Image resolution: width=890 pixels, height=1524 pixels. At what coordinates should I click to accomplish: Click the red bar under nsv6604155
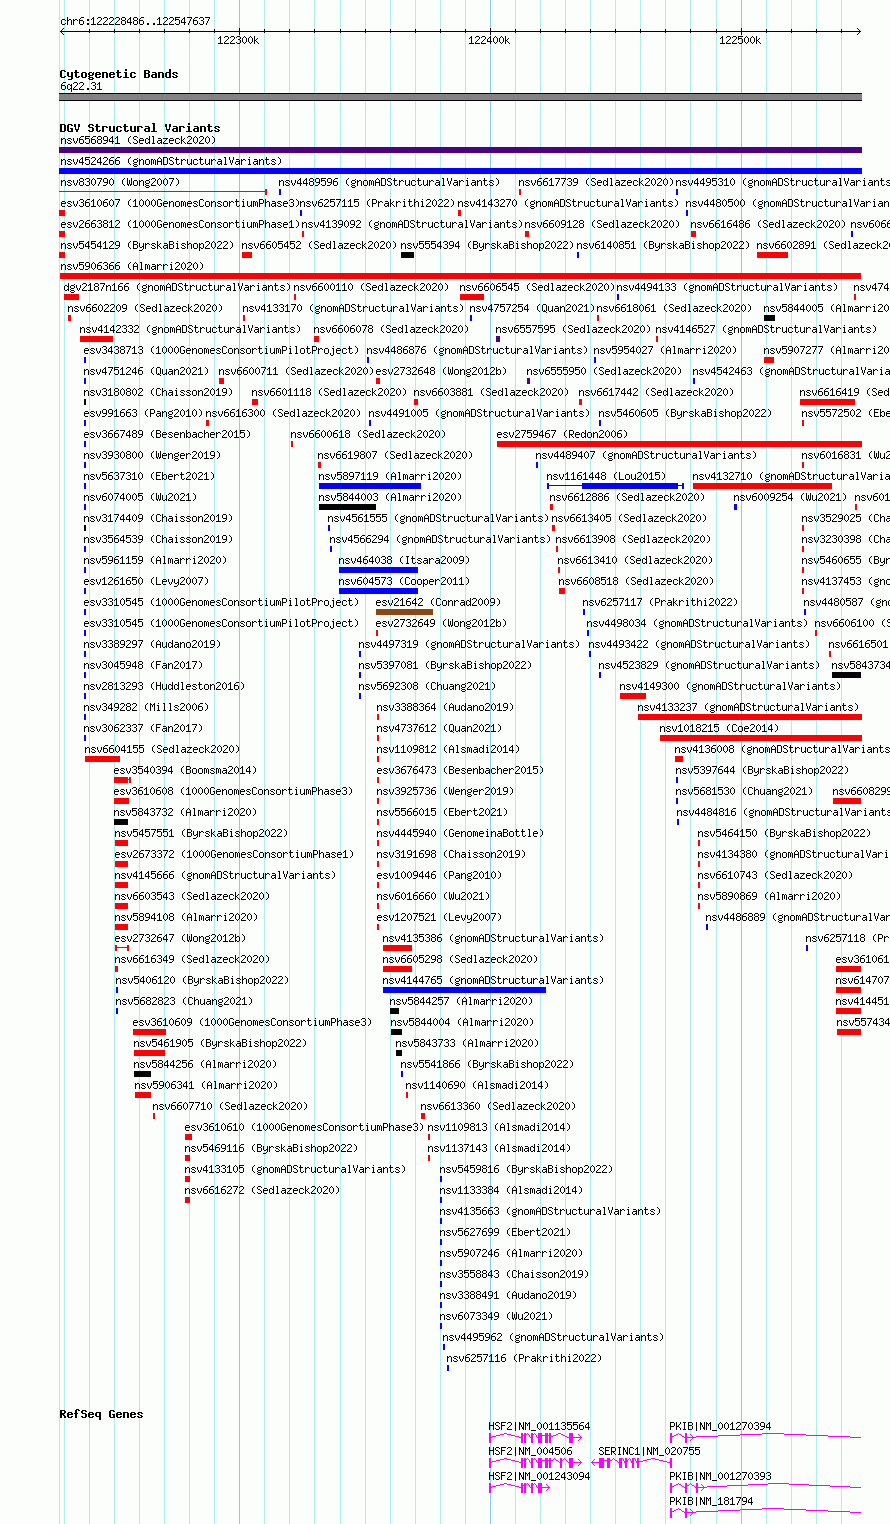[102, 759]
